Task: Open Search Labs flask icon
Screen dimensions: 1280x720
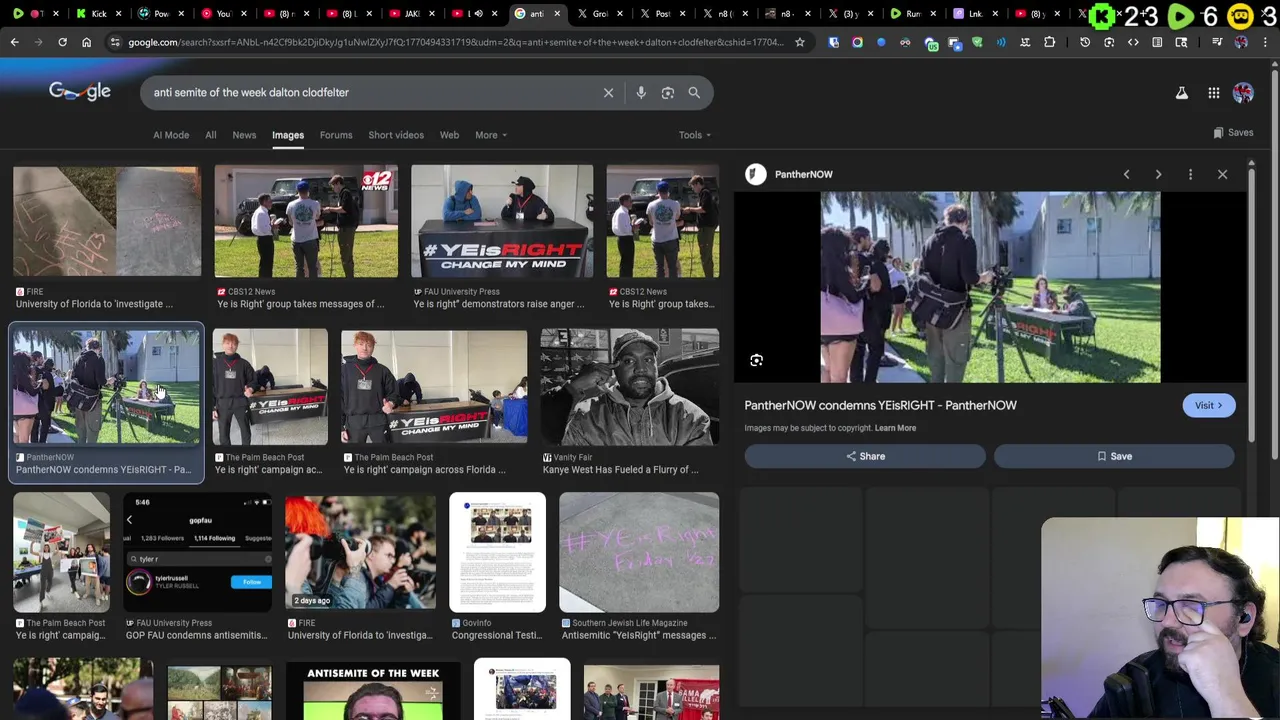Action: pos(1181,93)
